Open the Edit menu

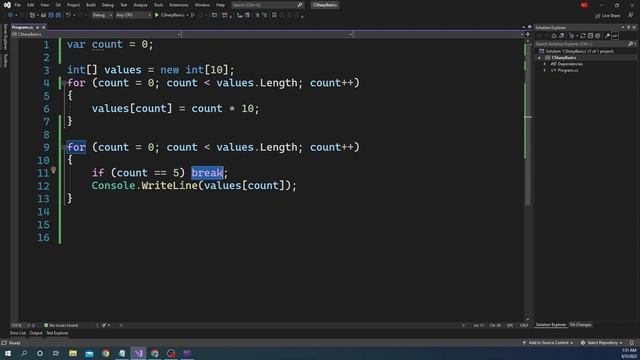click(31, 5)
